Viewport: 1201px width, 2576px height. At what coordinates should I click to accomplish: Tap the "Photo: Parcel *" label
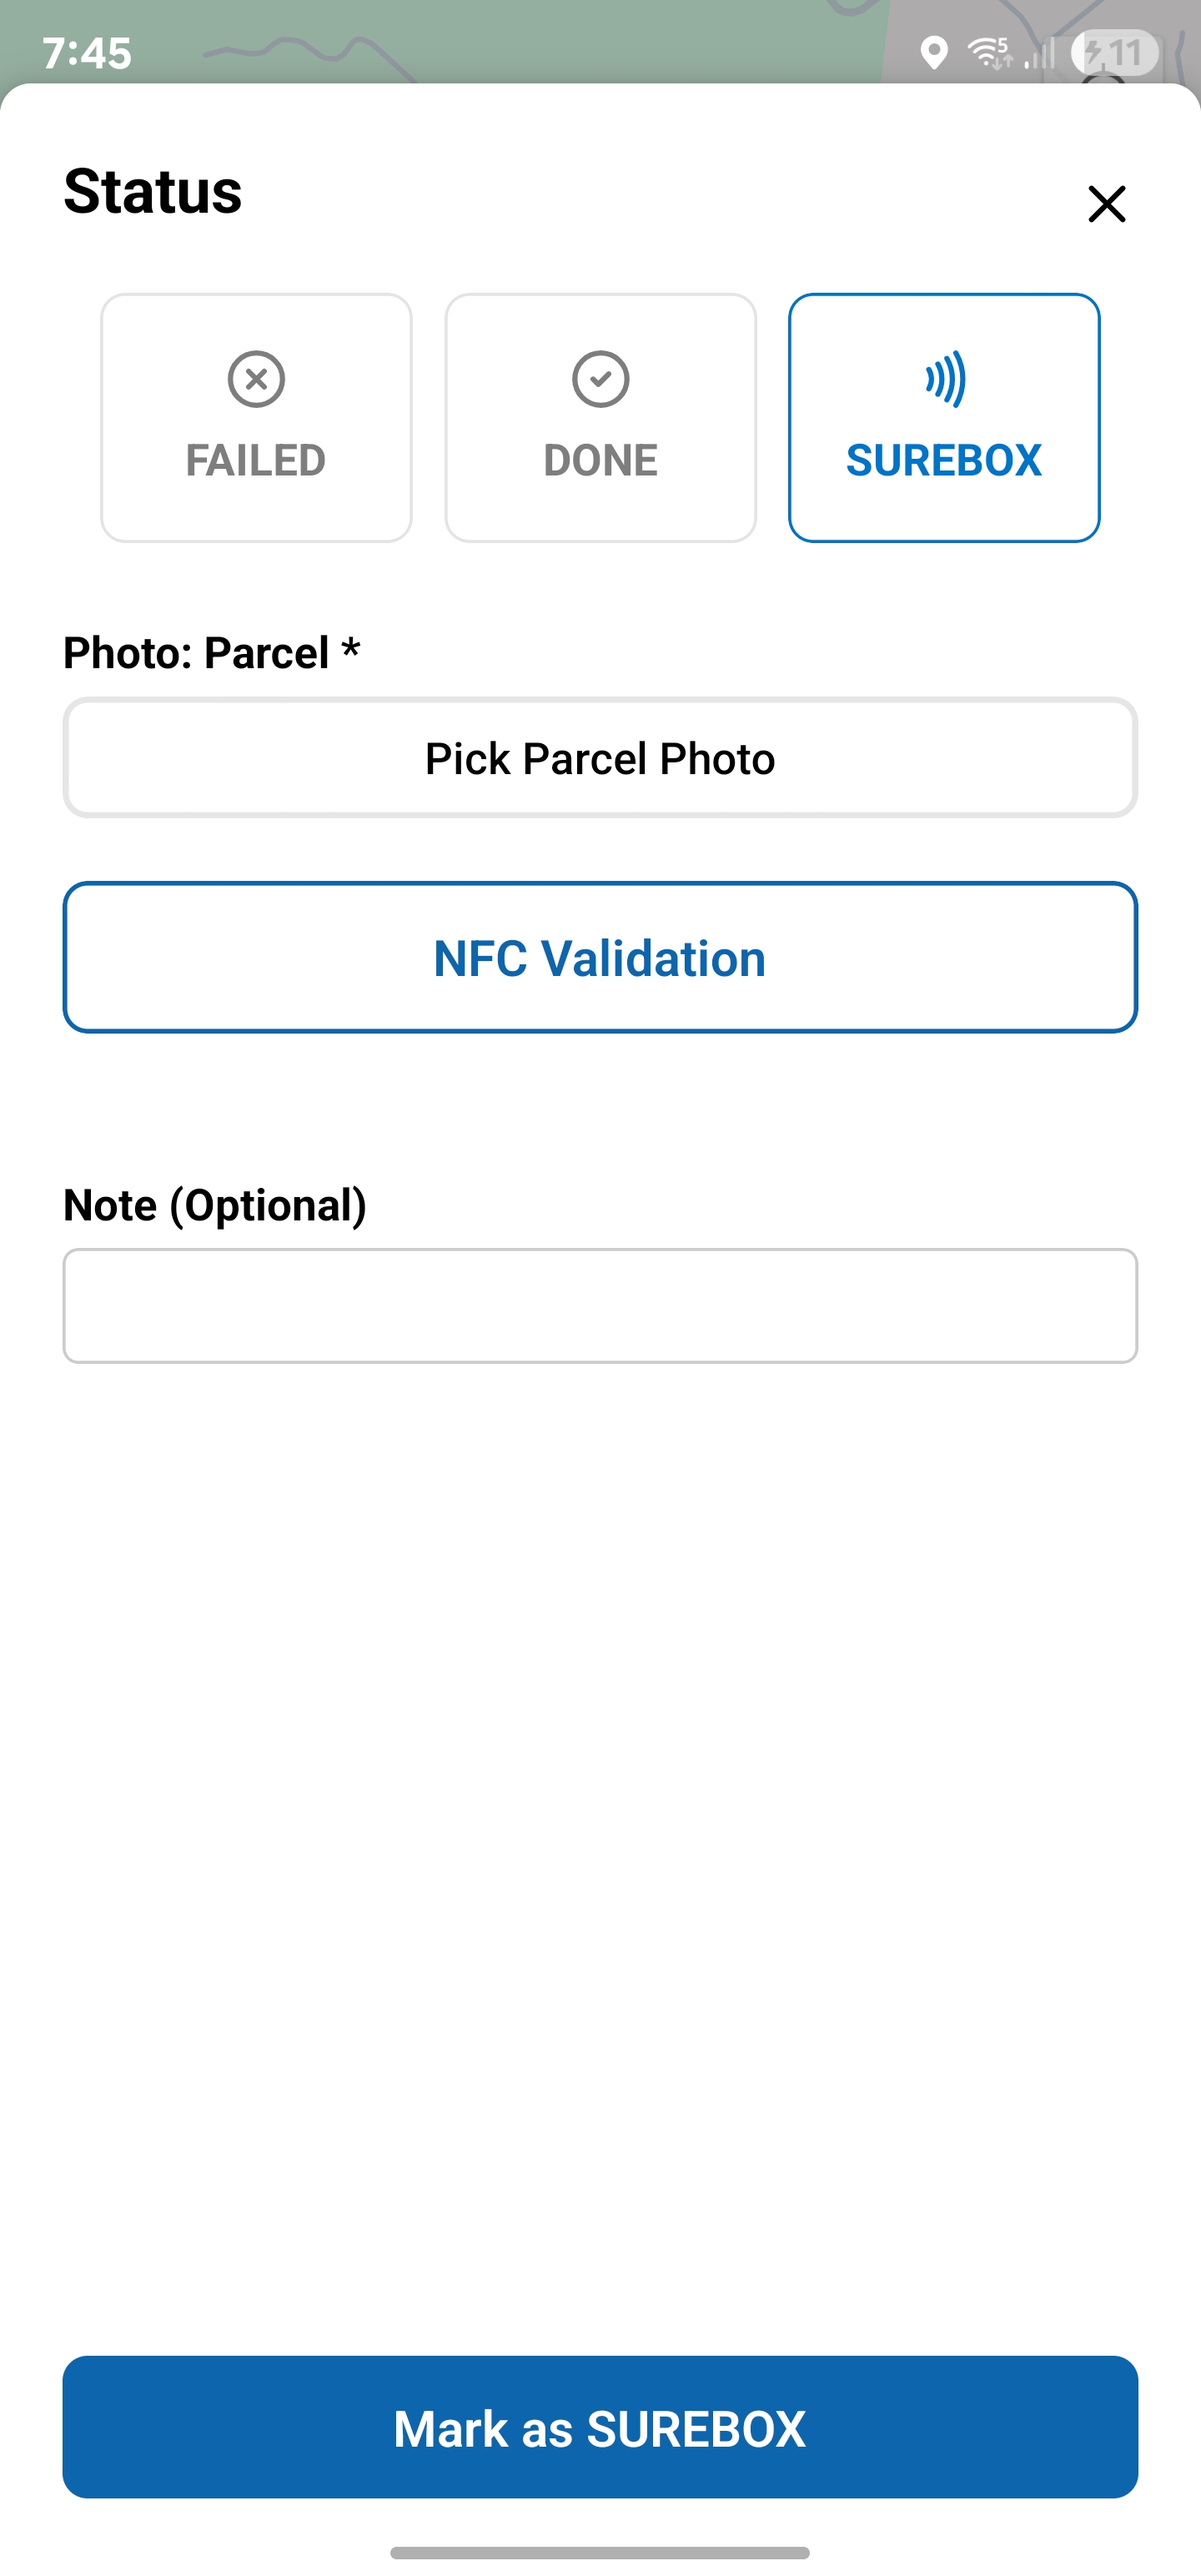(211, 653)
